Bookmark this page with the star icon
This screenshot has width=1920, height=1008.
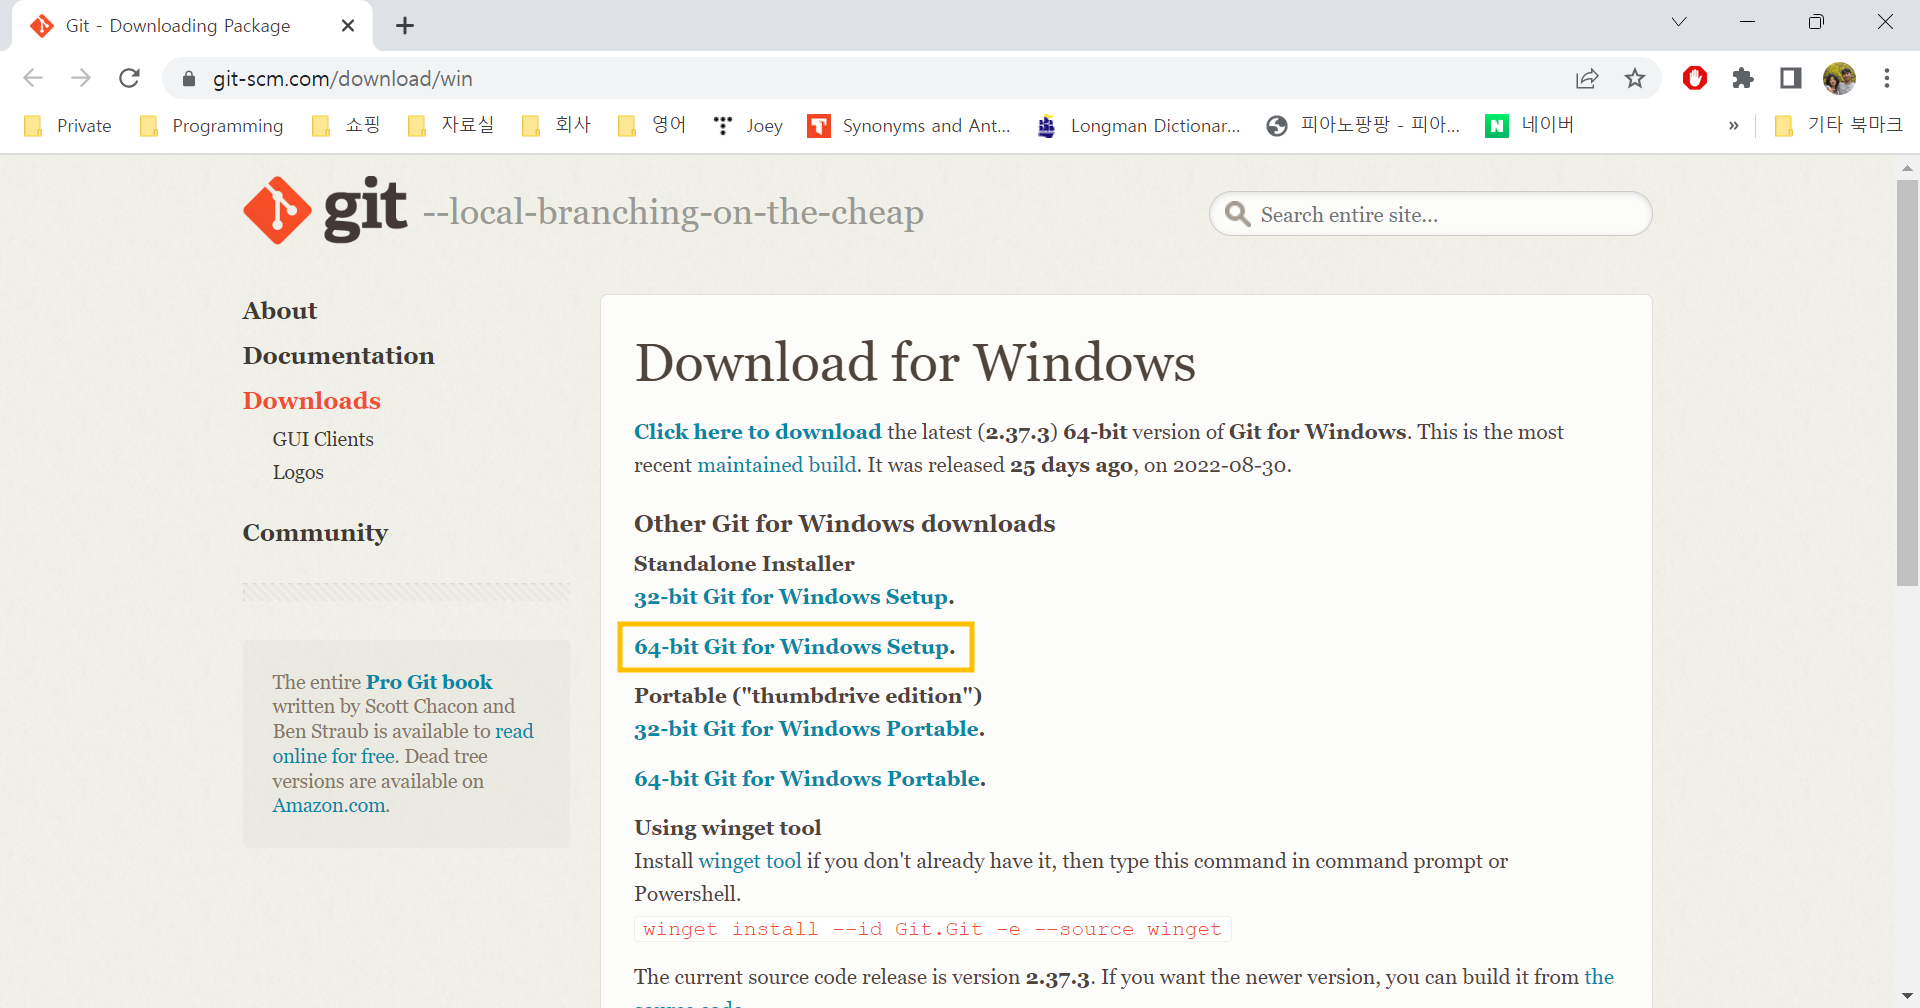pos(1635,78)
